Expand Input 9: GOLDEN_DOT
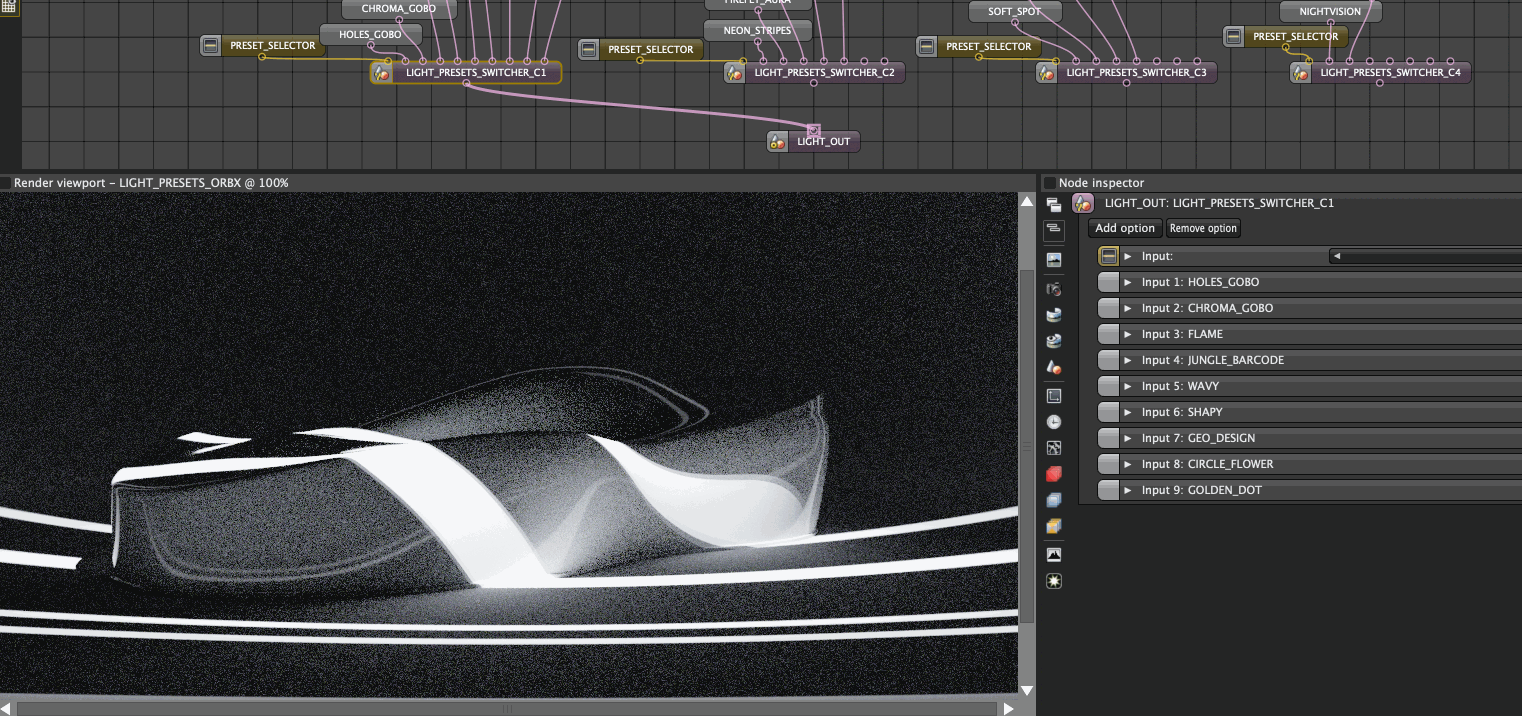The height and width of the screenshot is (716, 1522). point(1129,491)
